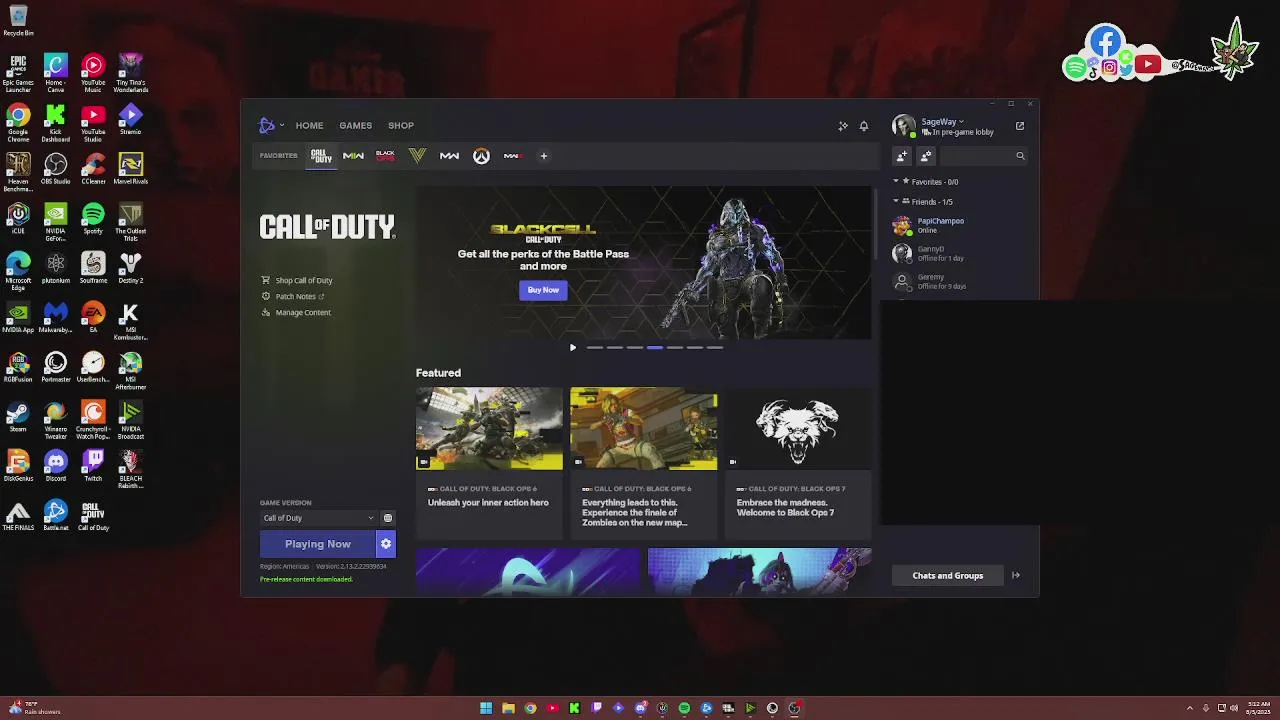
Task: Open Marvel Rivals desktop shortcut
Action: pyautogui.click(x=131, y=168)
